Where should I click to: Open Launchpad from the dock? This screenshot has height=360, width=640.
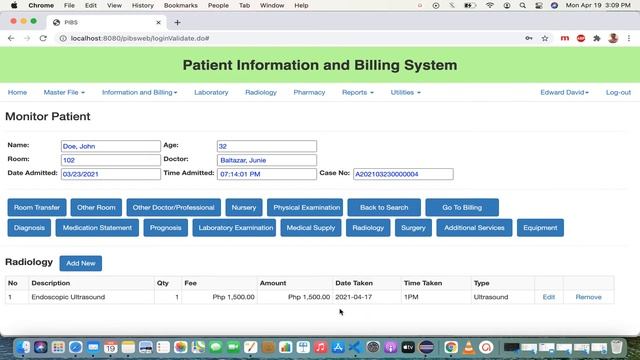58,347
